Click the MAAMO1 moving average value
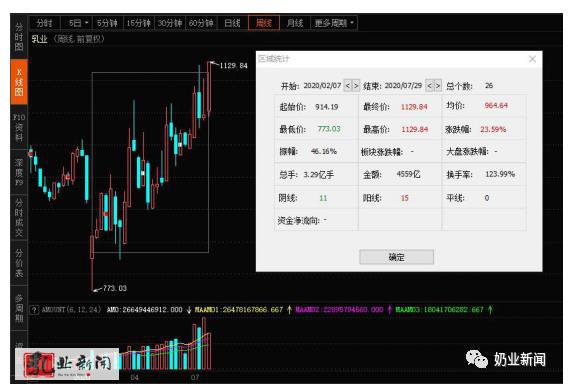This screenshot has width=571, height=391. [x=239, y=310]
